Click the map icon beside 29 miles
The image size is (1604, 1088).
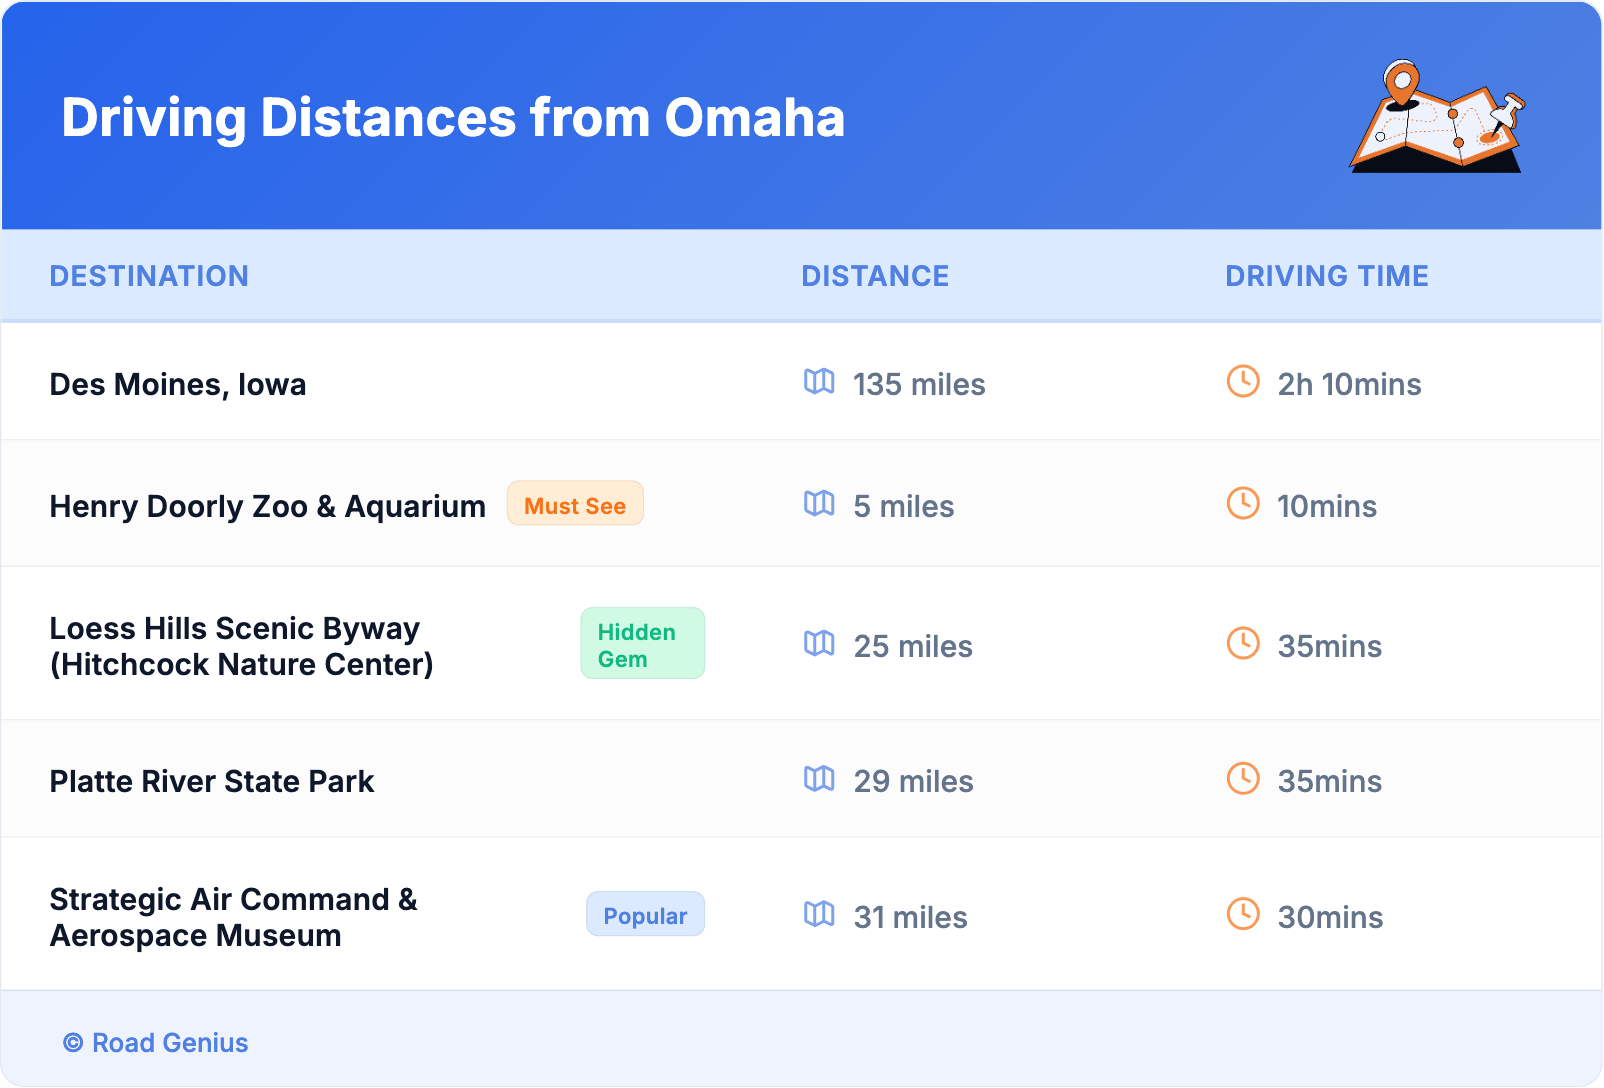(x=819, y=779)
